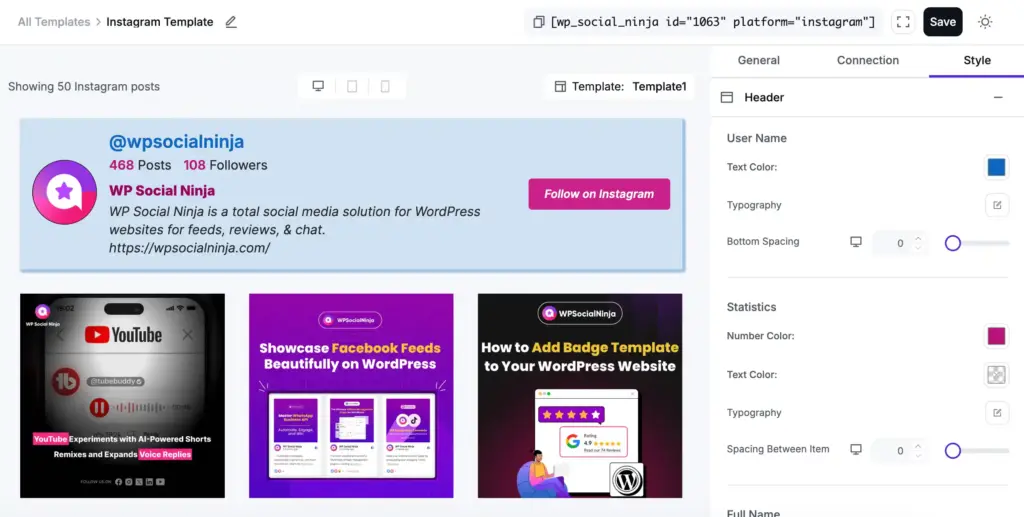Toggle light/dark theme sun icon
The image size is (1024, 517).
point(985,22)
